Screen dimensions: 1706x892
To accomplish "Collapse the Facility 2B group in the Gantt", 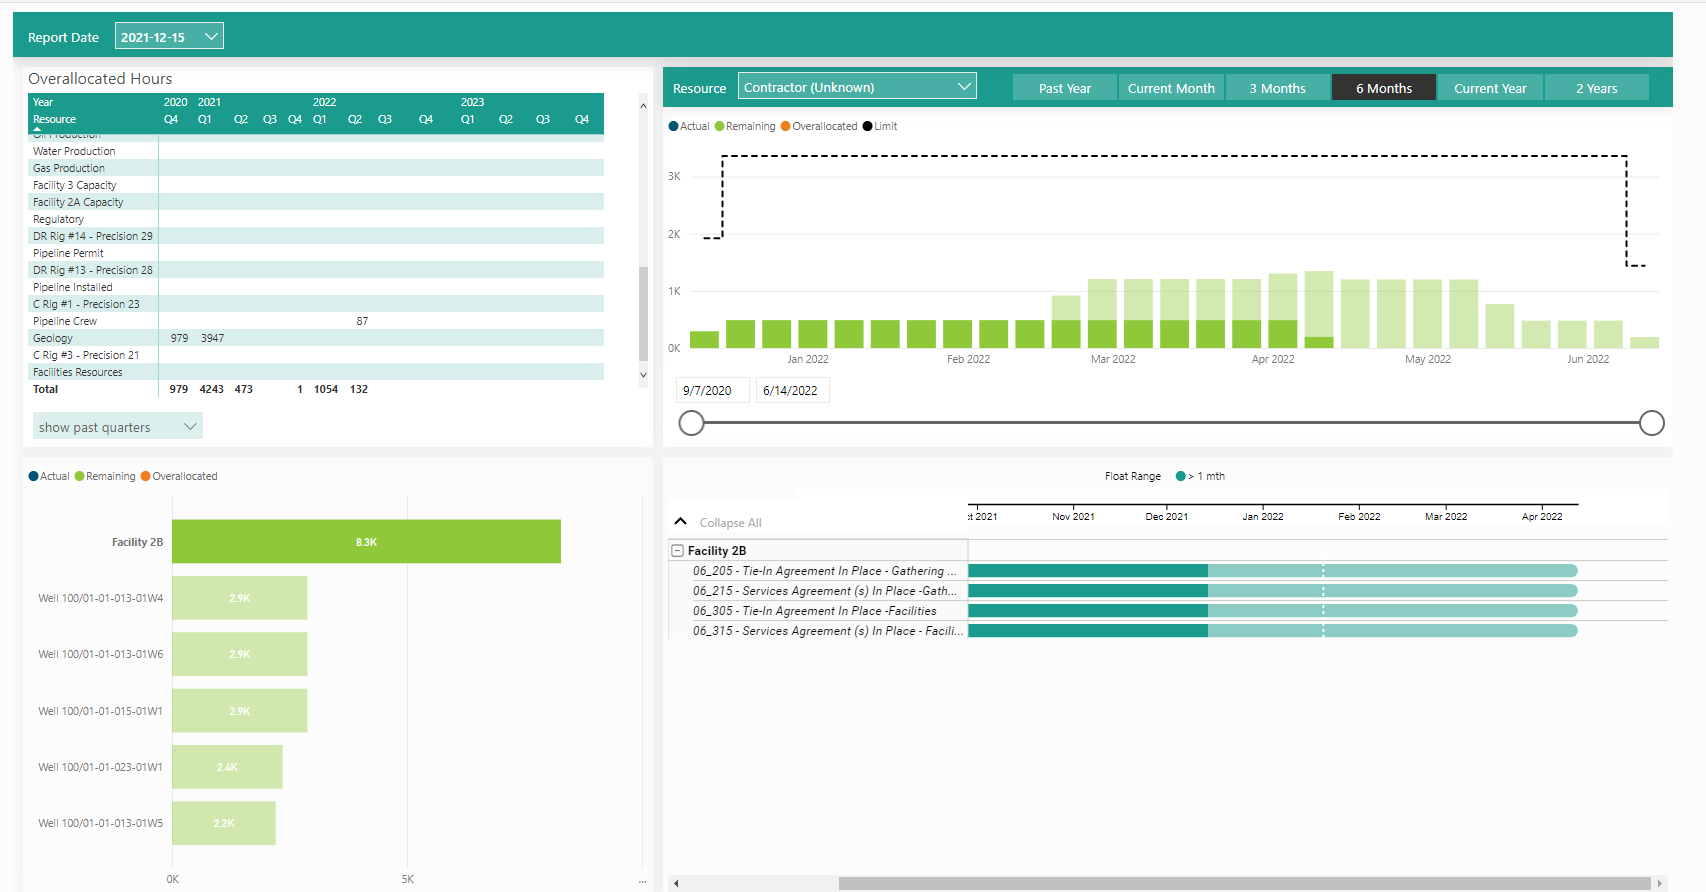I will (x=678, y=551).
